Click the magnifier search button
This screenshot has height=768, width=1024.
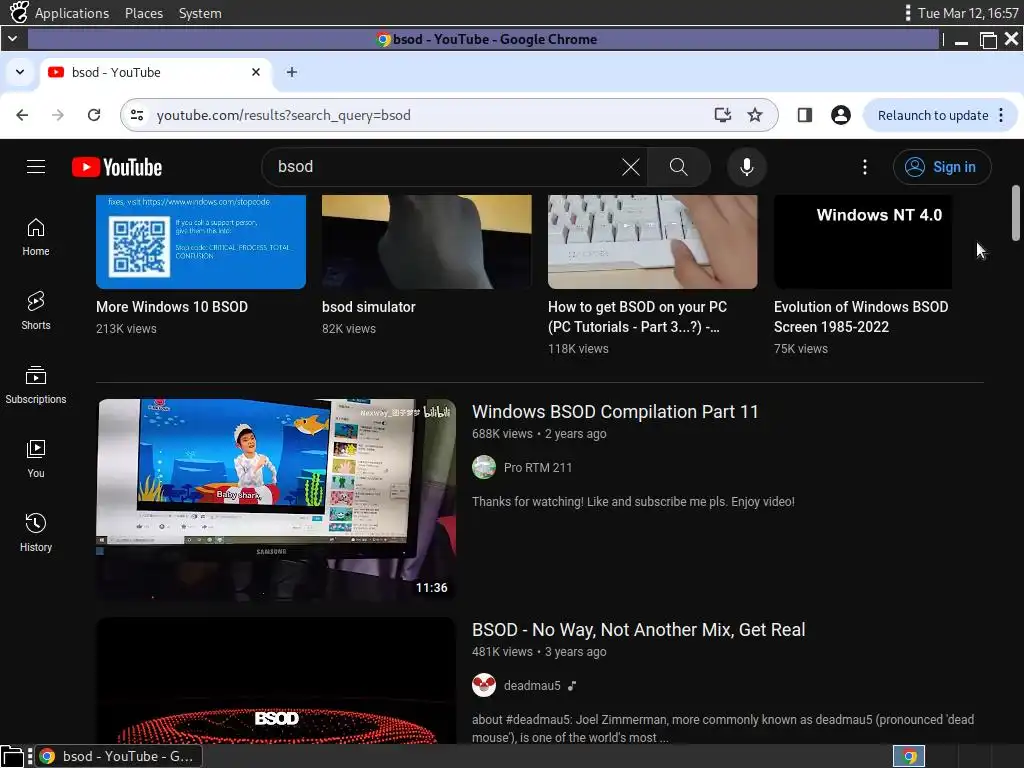click(679, 167)
